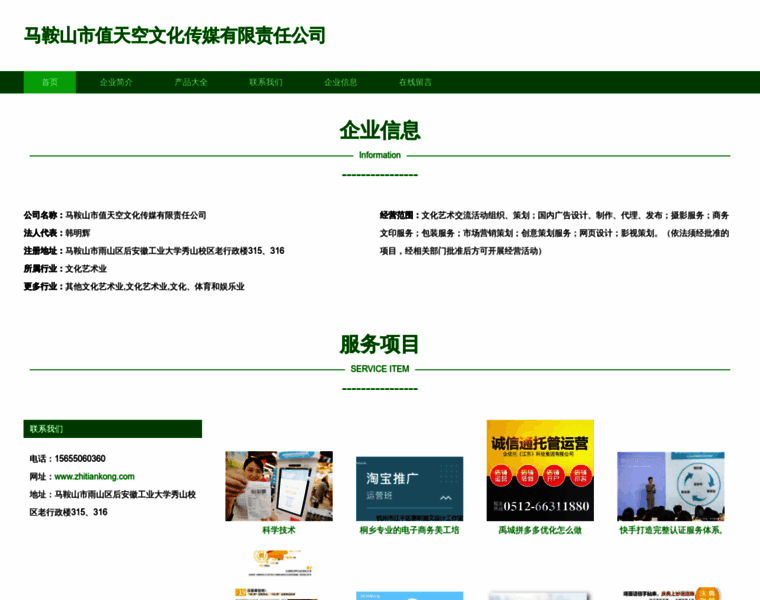Open the 首页 navigation tab

[50, 82]
